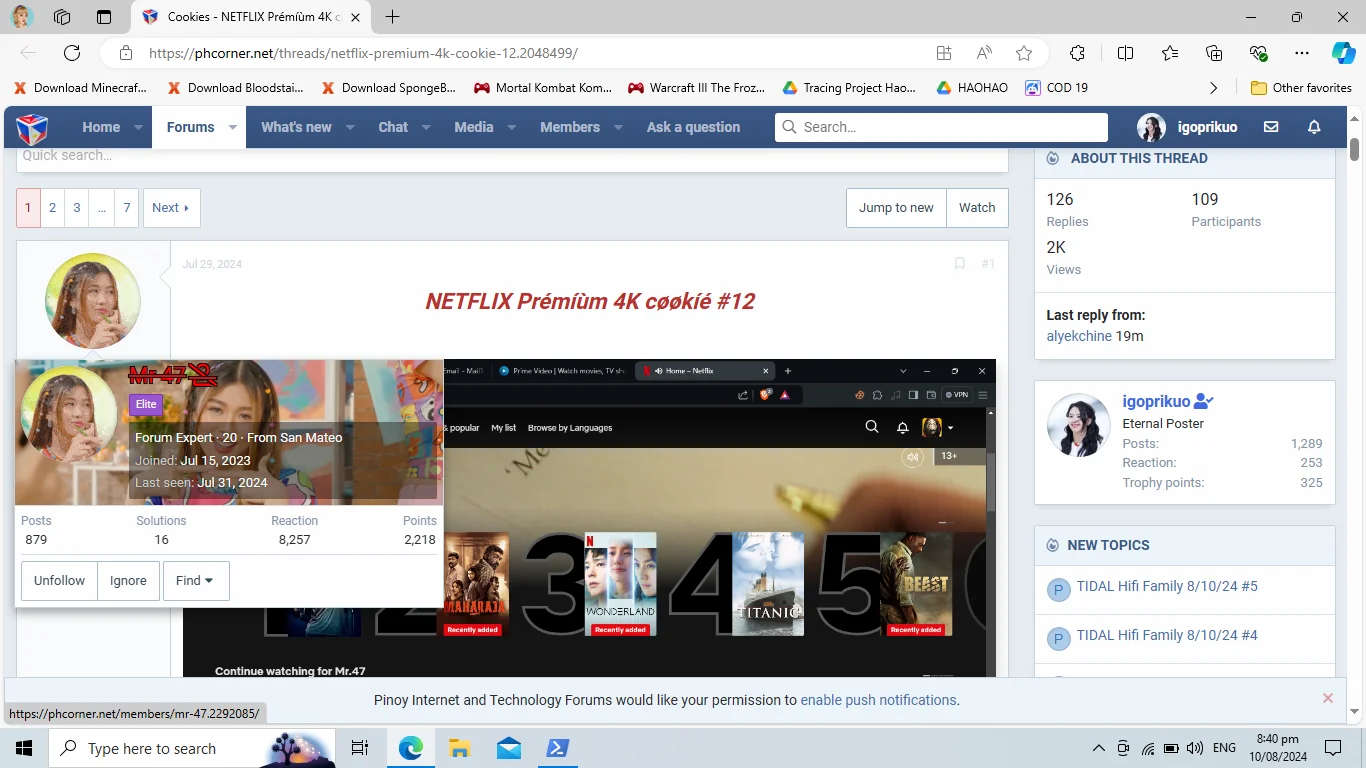Add page to favorites star icon
Screen dimensions: 1366x768
[1024, 53]
